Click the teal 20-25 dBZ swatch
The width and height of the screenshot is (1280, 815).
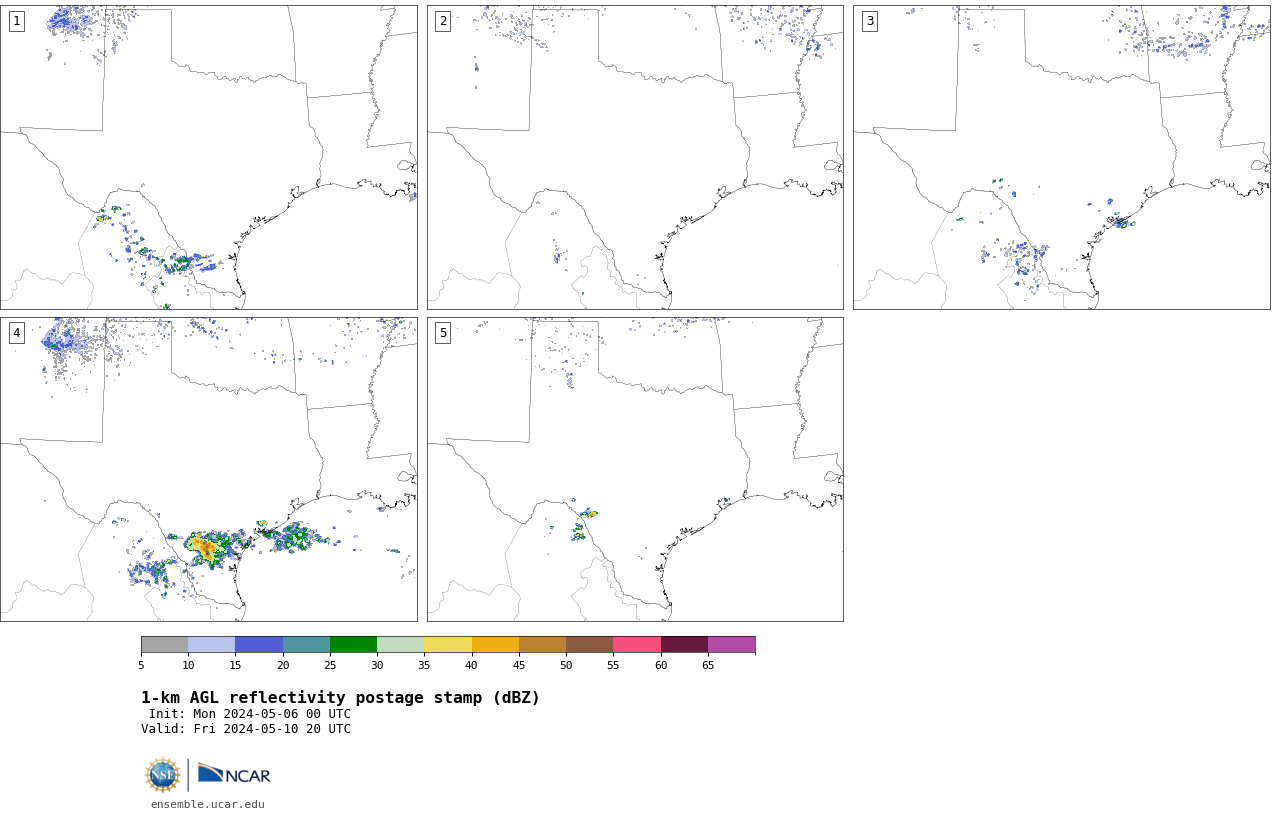click(306, 644)
